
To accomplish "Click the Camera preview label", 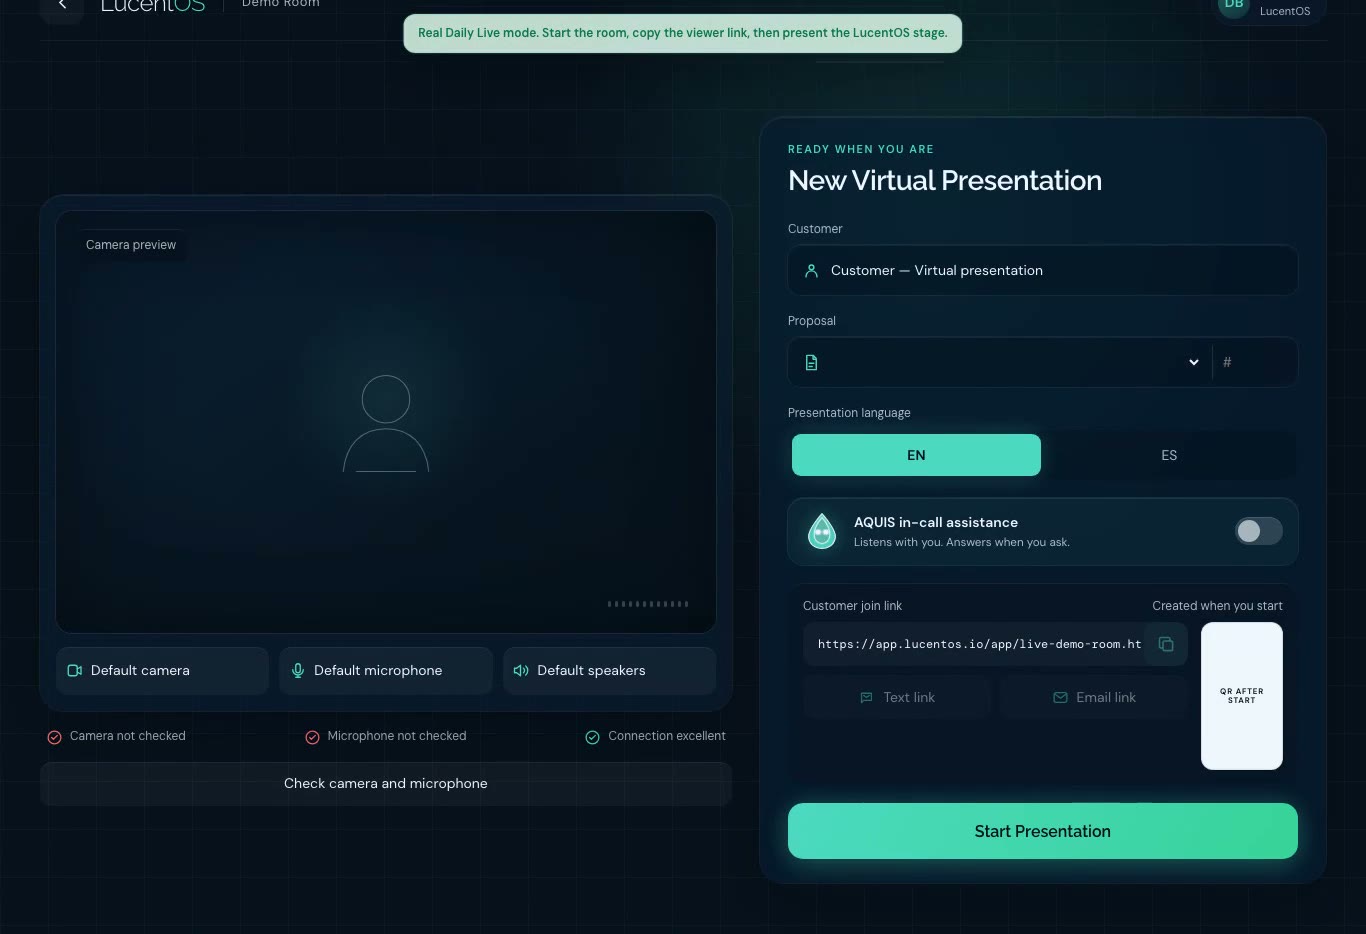I will 131,245.
